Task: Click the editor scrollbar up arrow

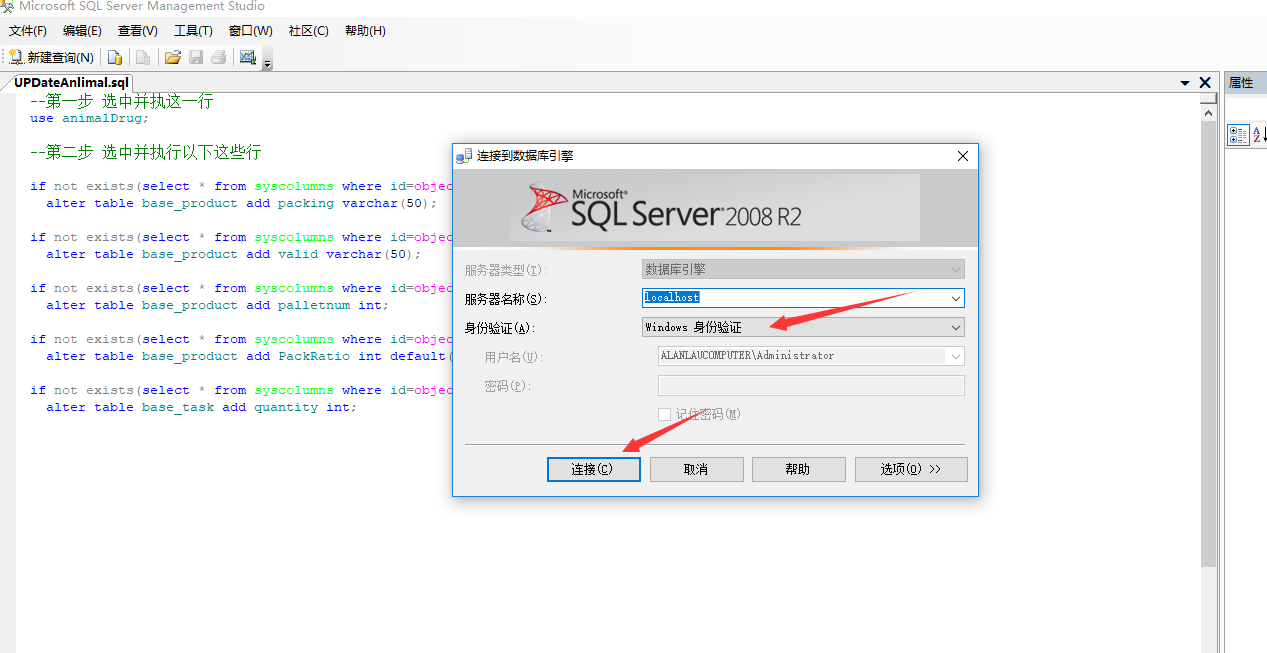Action: [x=1208, y=113]
